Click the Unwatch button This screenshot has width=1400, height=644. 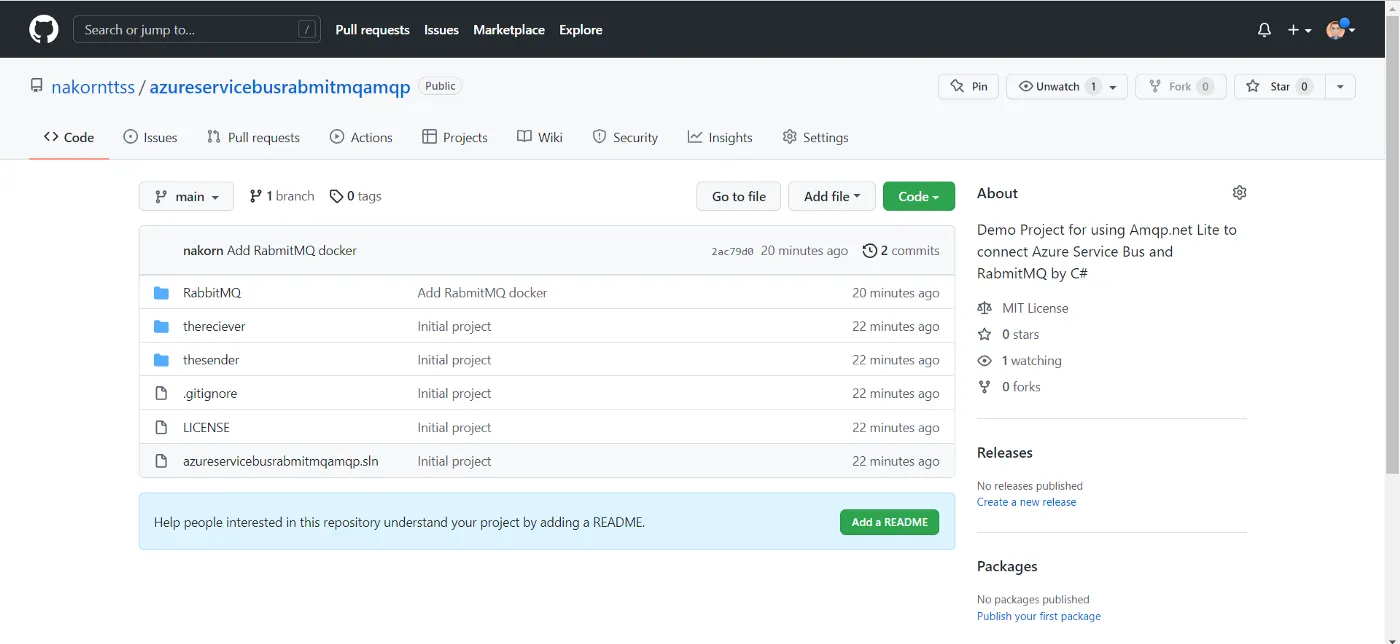1058,87
